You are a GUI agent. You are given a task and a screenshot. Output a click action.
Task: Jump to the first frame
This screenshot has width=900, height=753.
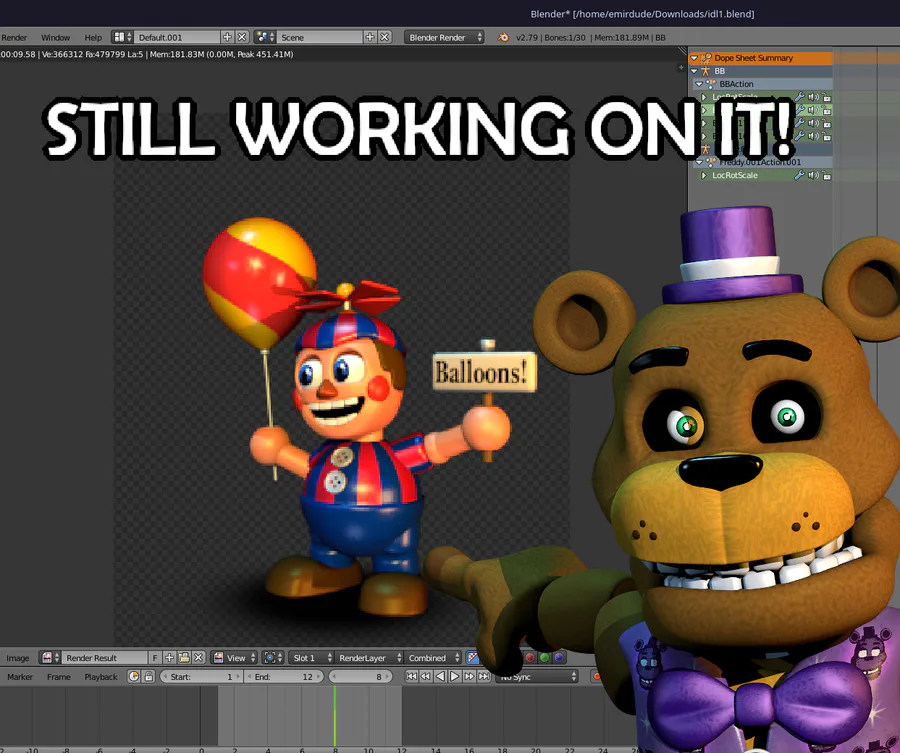click(412, 677)
